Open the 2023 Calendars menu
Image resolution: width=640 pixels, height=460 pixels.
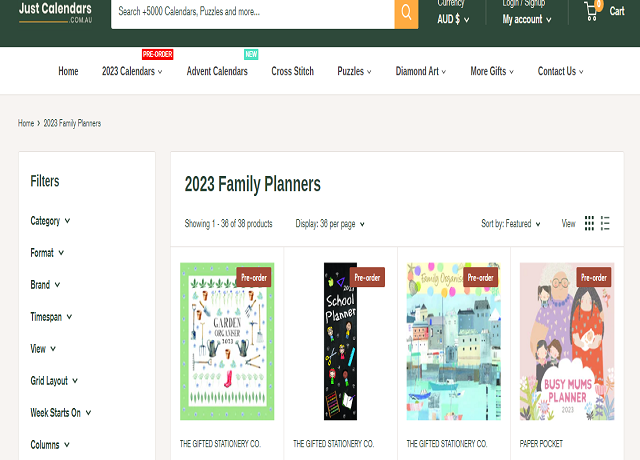click(x=133, y=72)
